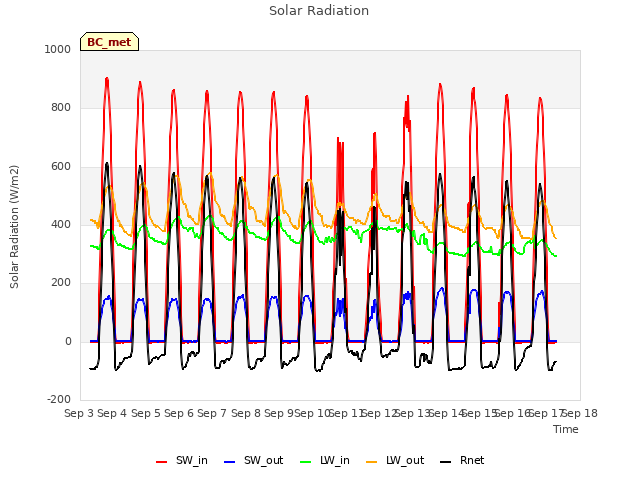Click the 400 y-axis tick label
Image resolution: width=640 pixels, height=480 pixels.
(61, 224)
